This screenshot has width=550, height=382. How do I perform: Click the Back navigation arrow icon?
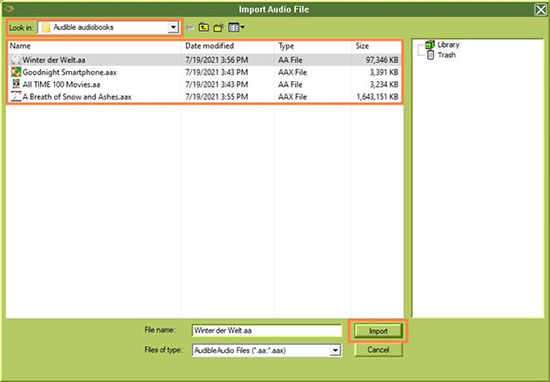[190, 28]
